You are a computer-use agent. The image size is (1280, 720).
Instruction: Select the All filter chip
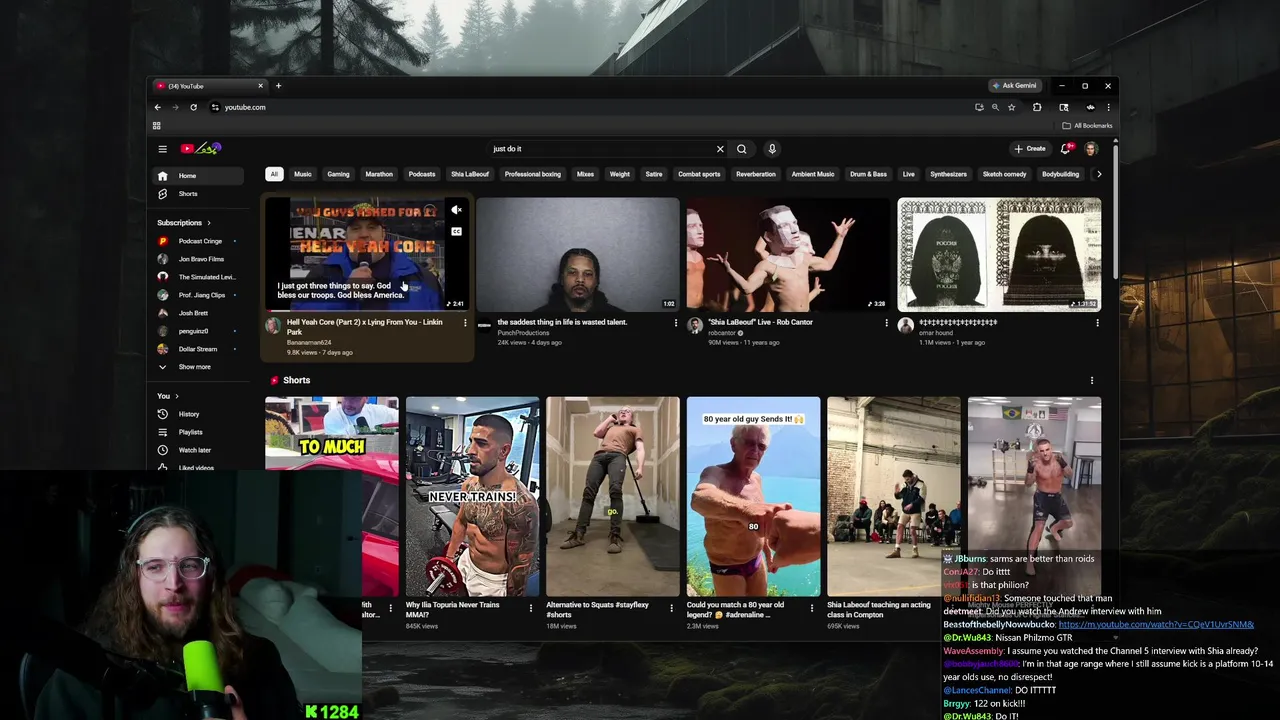pyautogui.click(x=274, y=174)
